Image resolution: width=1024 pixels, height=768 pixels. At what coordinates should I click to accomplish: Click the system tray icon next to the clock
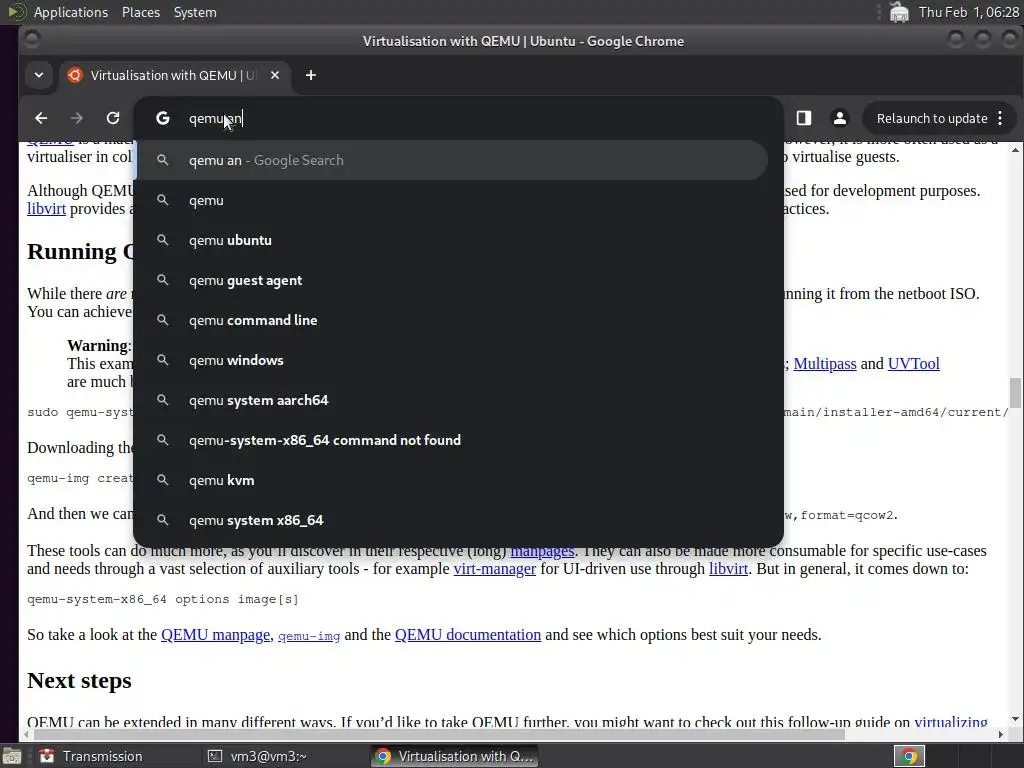click(x=899, y=12)
